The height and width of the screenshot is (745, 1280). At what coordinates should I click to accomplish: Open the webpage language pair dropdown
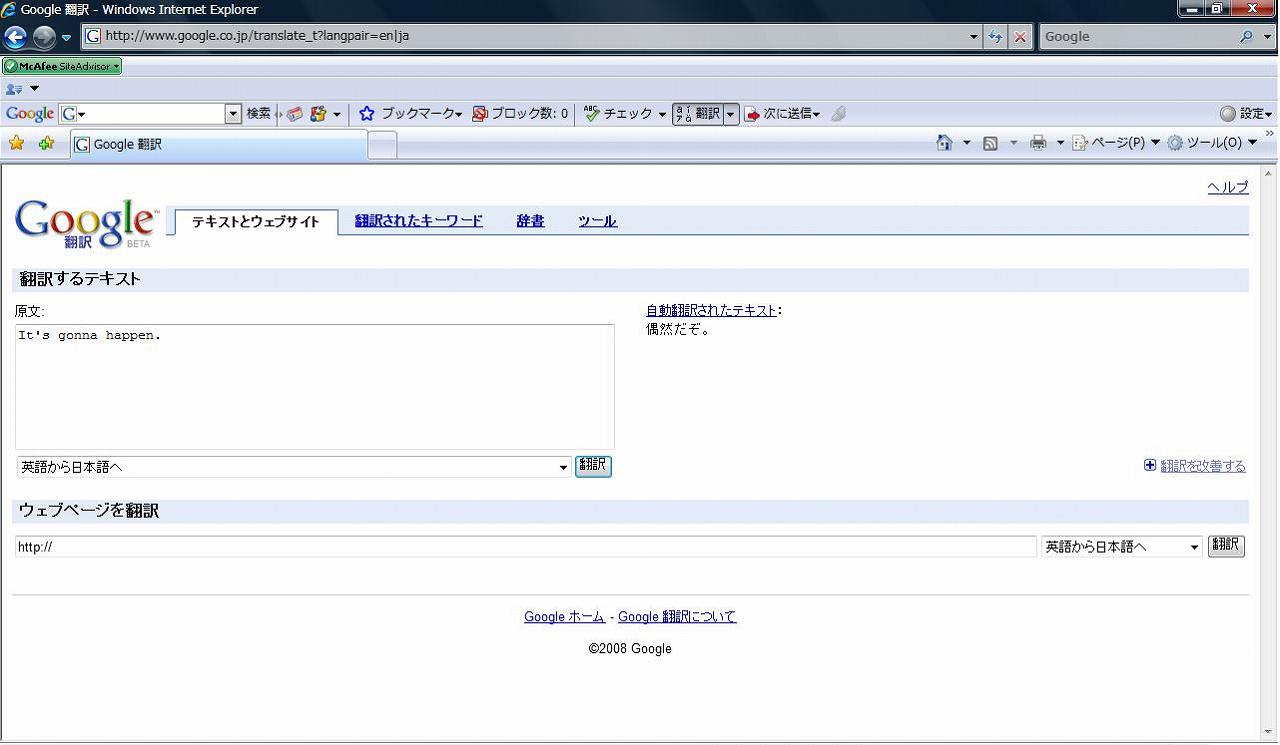(1122, 547)
